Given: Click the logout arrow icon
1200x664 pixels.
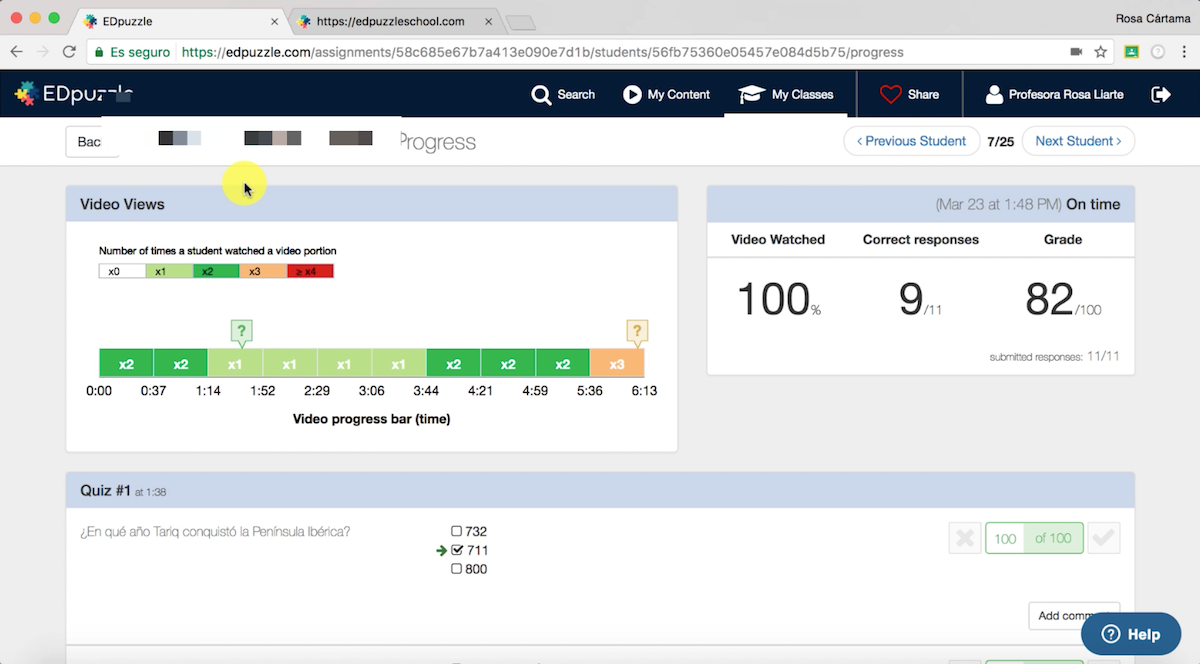Looking at the screenshot, I should point(1161,94).
